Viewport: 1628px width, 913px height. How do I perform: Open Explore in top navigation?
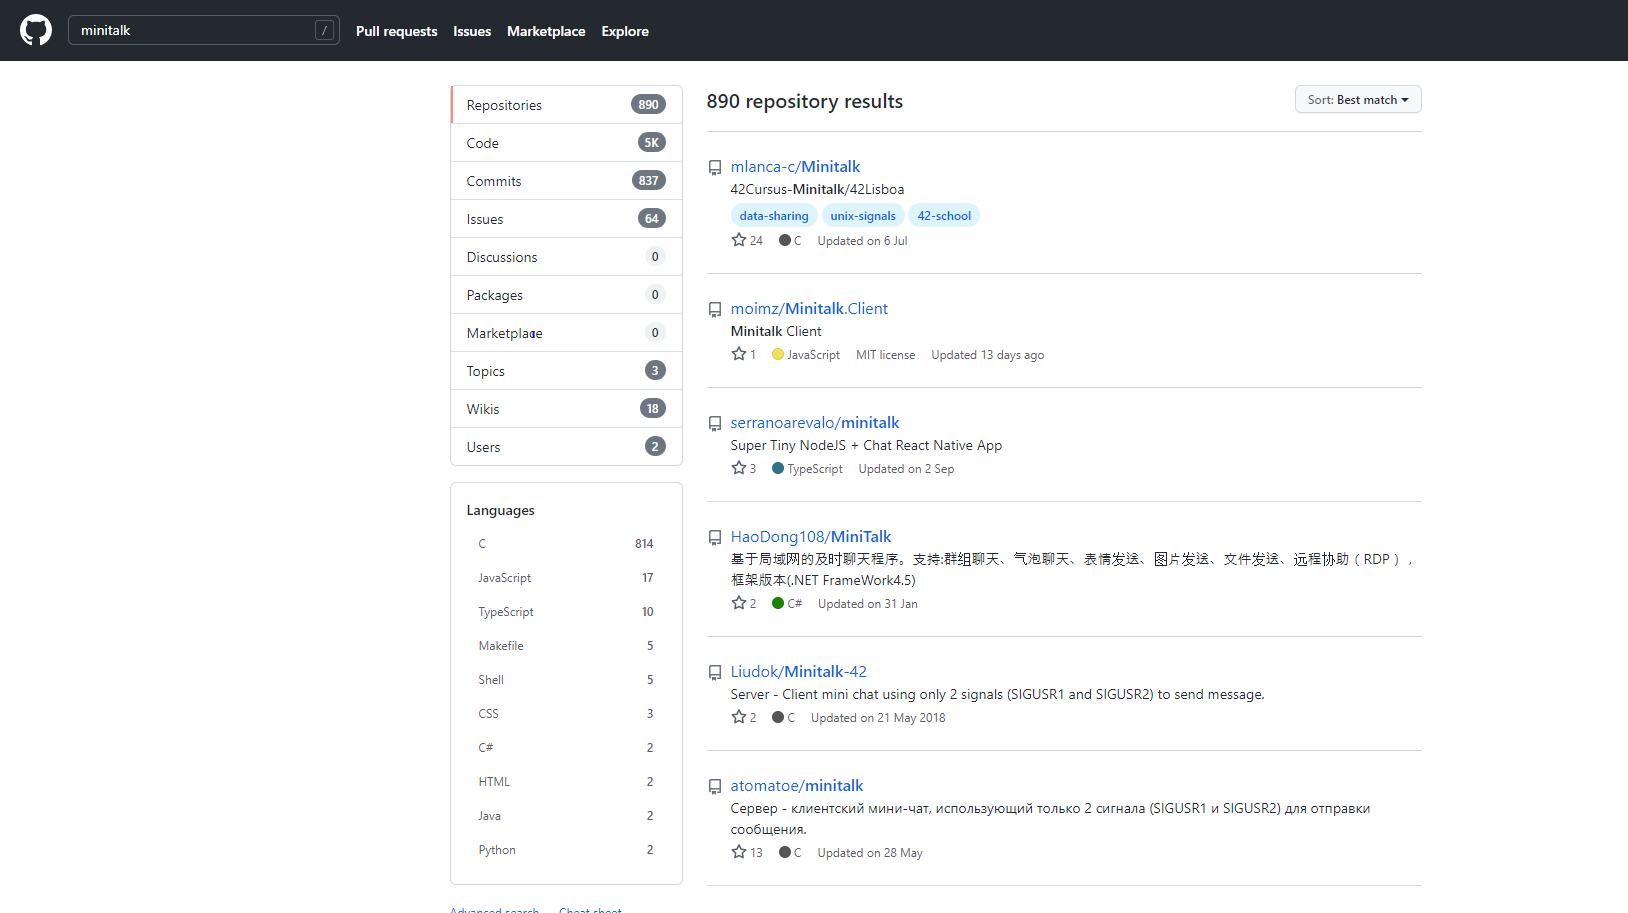(x=625, y=31)
